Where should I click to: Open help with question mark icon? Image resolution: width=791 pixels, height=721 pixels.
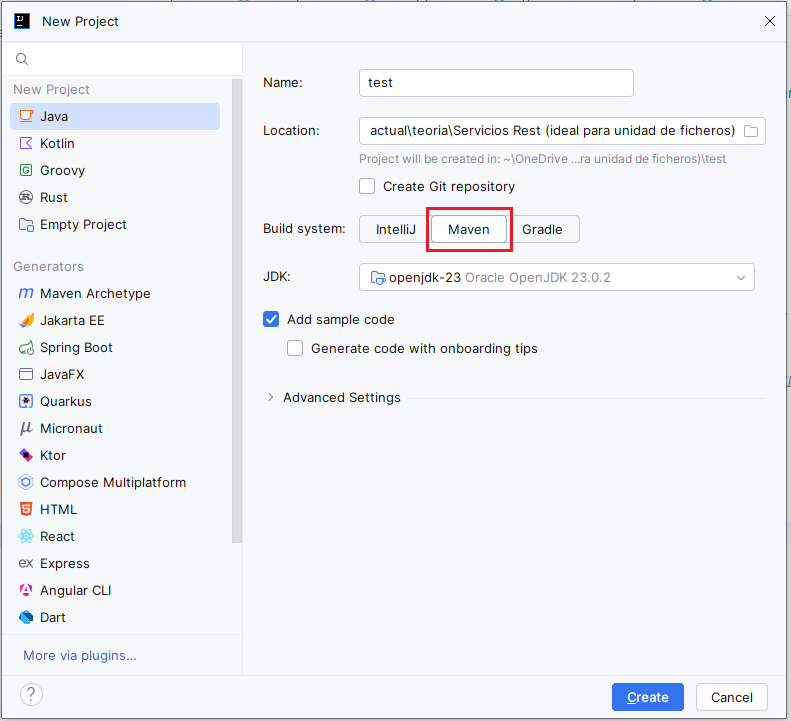31,695
